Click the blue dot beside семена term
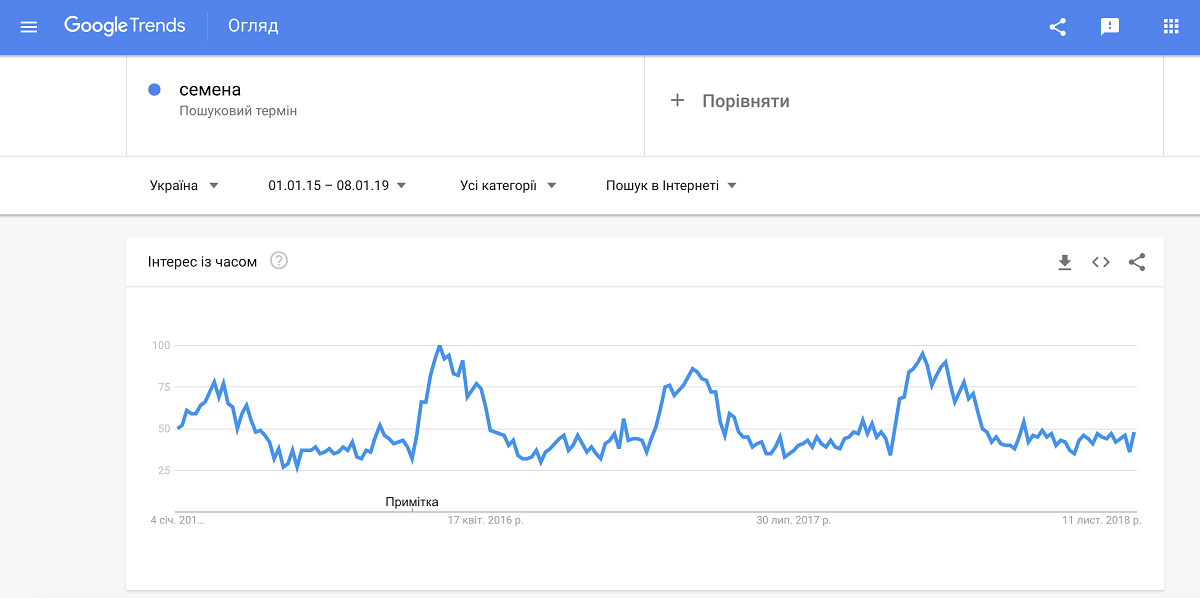This screenshot has width=1200, height=598. pos(153,90)
